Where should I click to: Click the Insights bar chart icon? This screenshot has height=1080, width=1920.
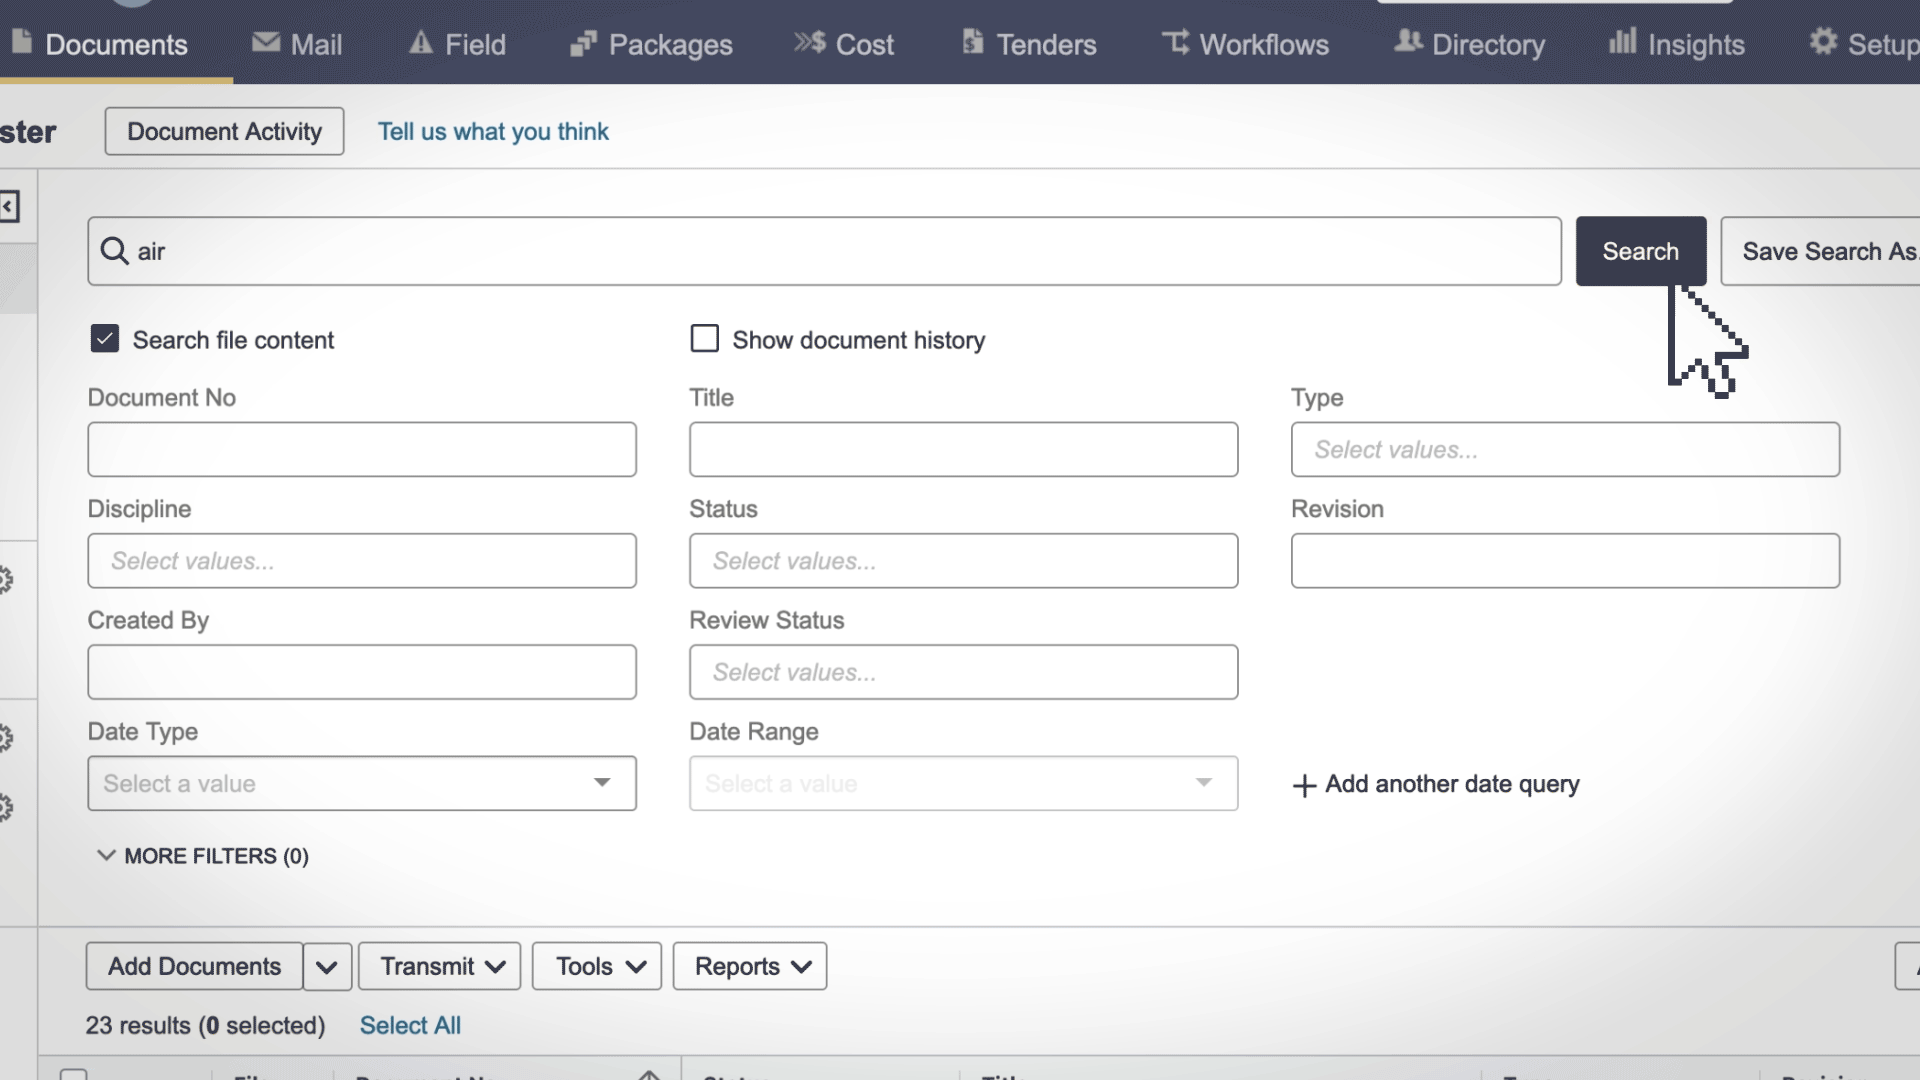tap(1622, 42)
